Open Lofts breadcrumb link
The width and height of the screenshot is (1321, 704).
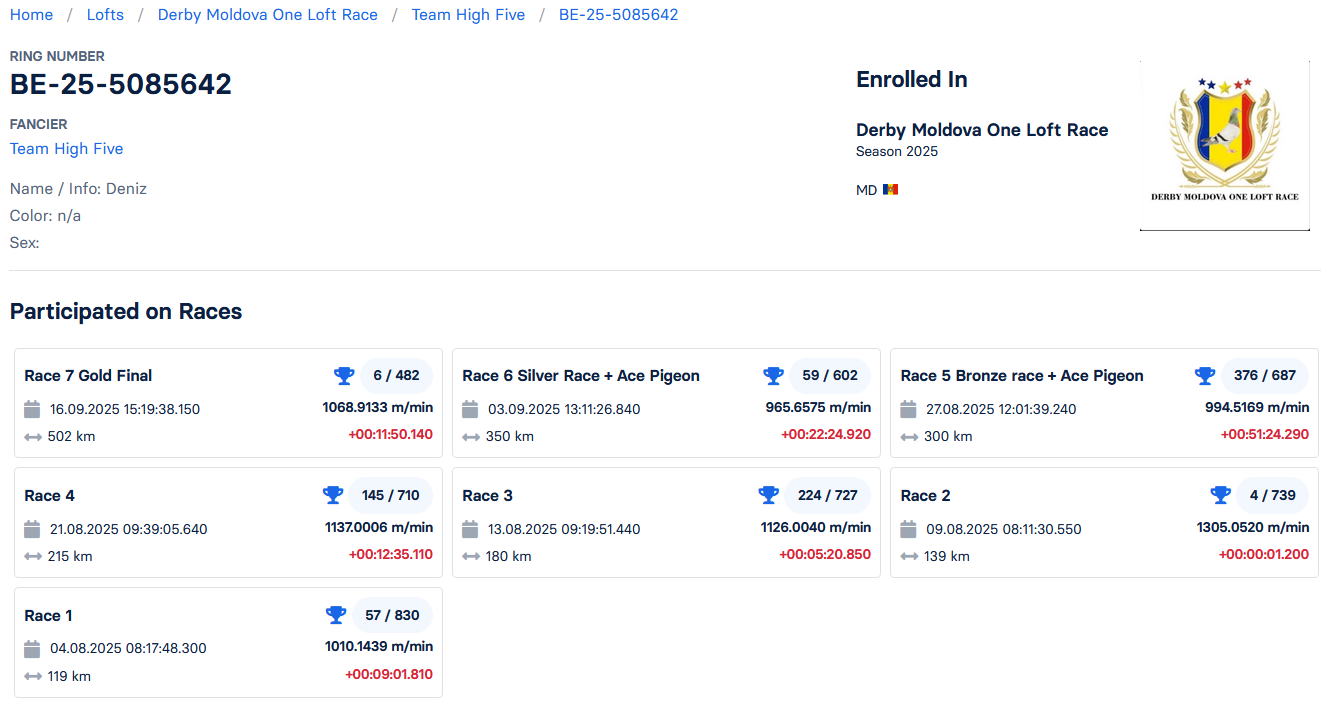tap(105, 15)
